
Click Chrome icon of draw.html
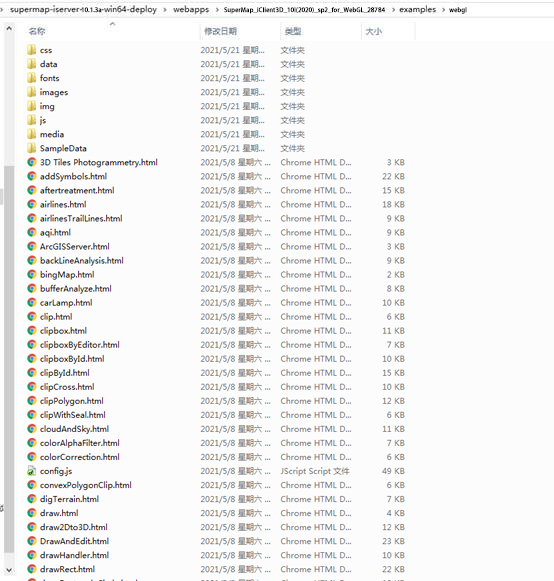32,513
